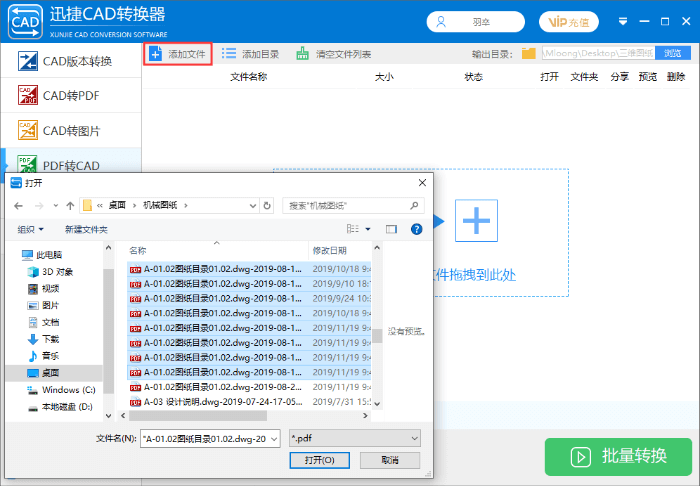
Task: Click the large plus drop-zone icon
Action: click(476, 220)
